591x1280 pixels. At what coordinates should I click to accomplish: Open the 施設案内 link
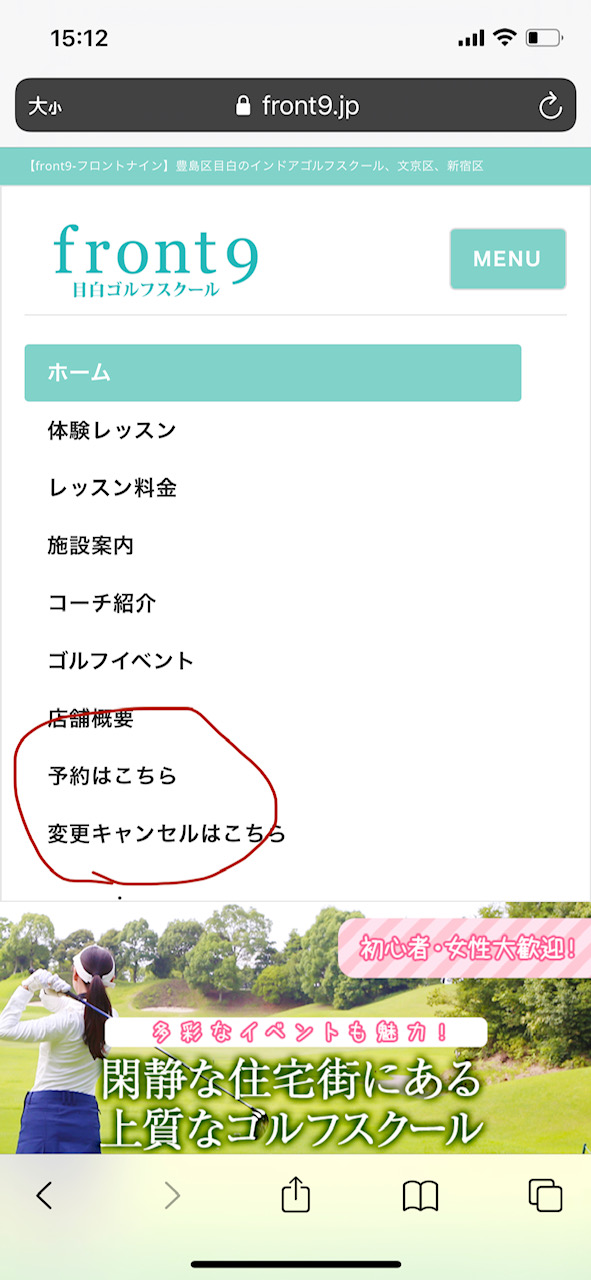(x=90, y=546)
